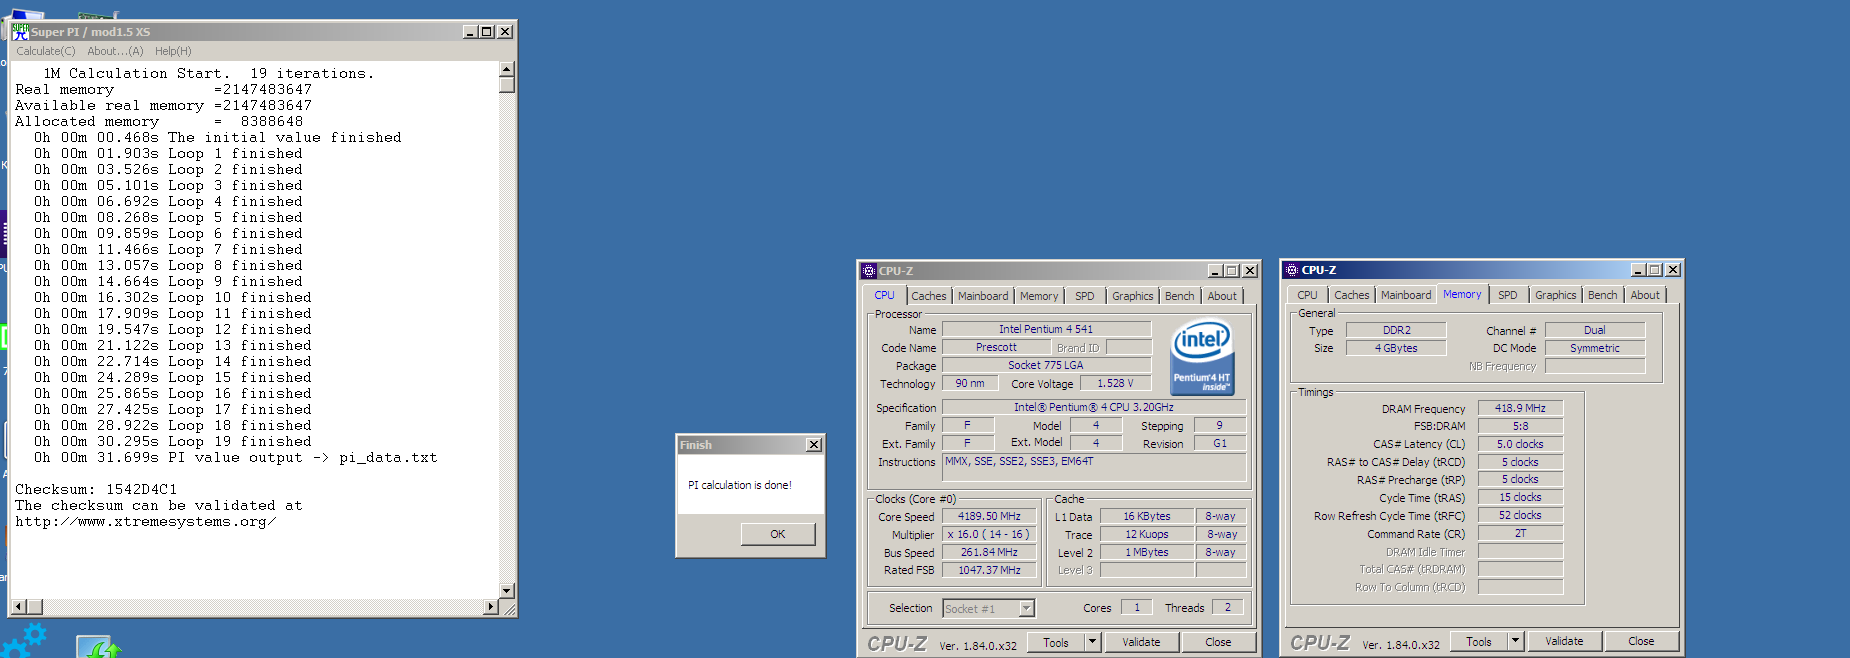Click the tRFC 52 clocks value
Image resolution: width=1850 pixels, height=658 pixels.
1520,515
